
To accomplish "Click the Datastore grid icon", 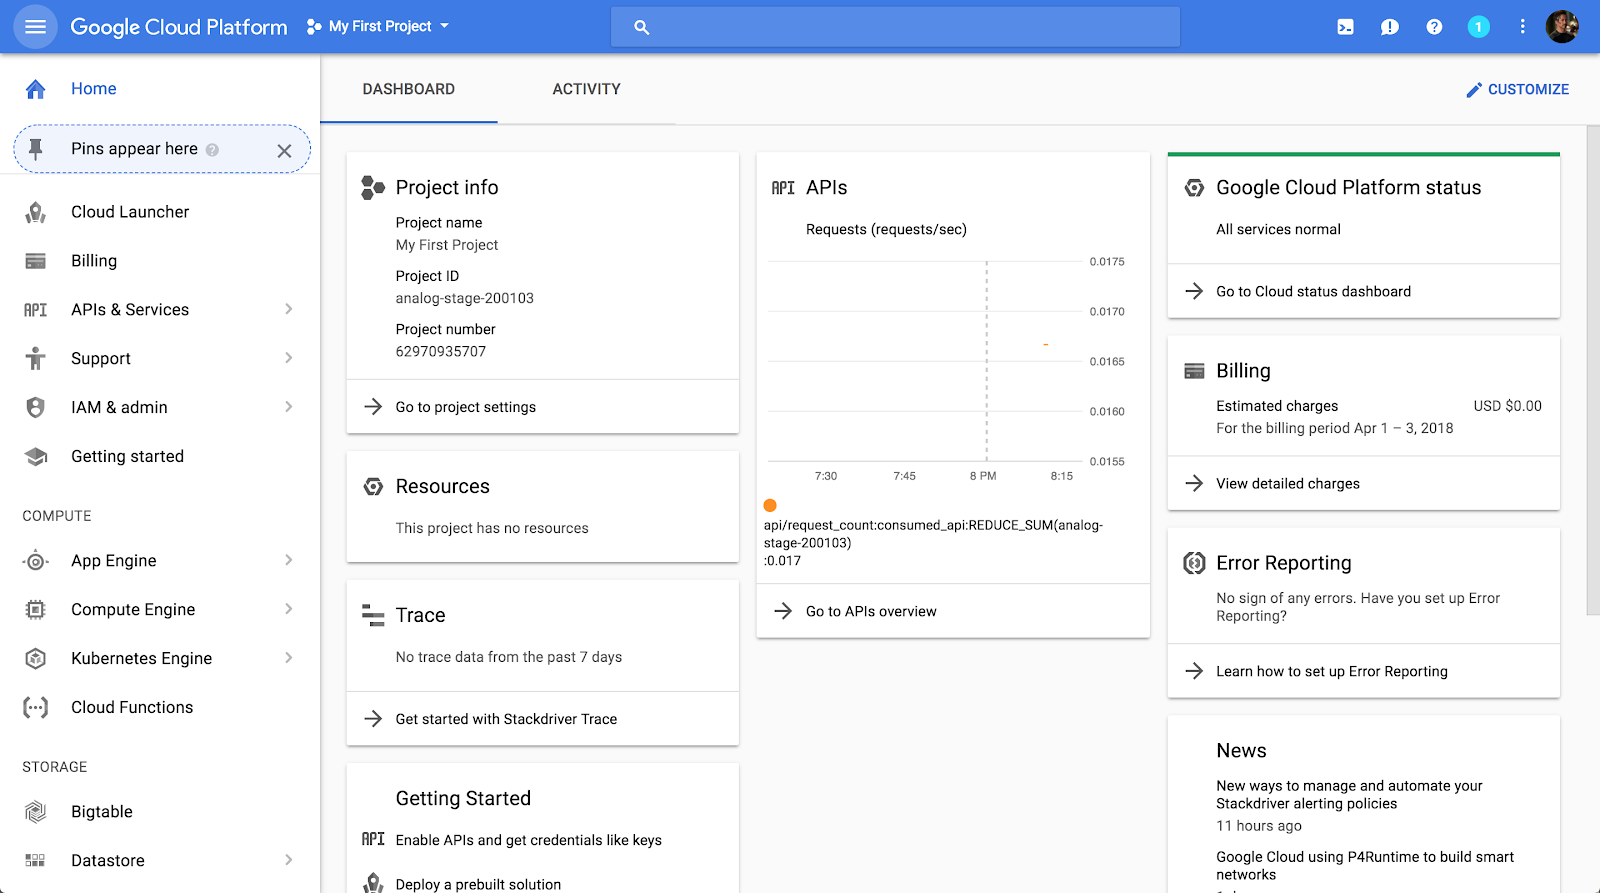I will click(35, 860).
